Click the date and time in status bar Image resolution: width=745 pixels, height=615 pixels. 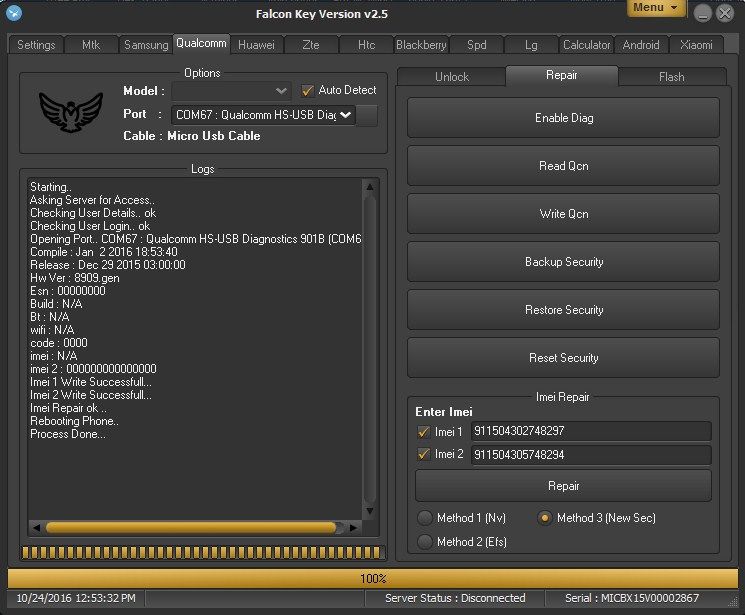[x=76, y=598]
